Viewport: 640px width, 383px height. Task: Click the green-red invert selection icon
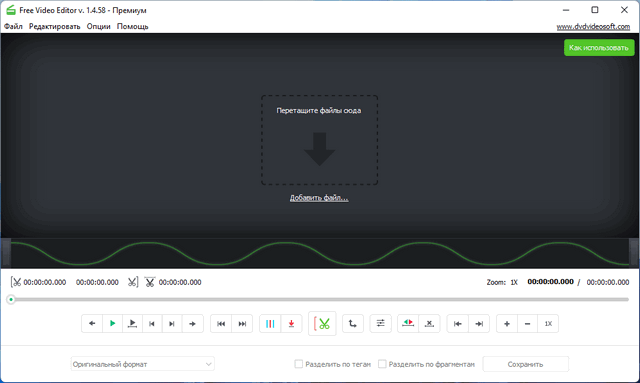click(408, 323)
